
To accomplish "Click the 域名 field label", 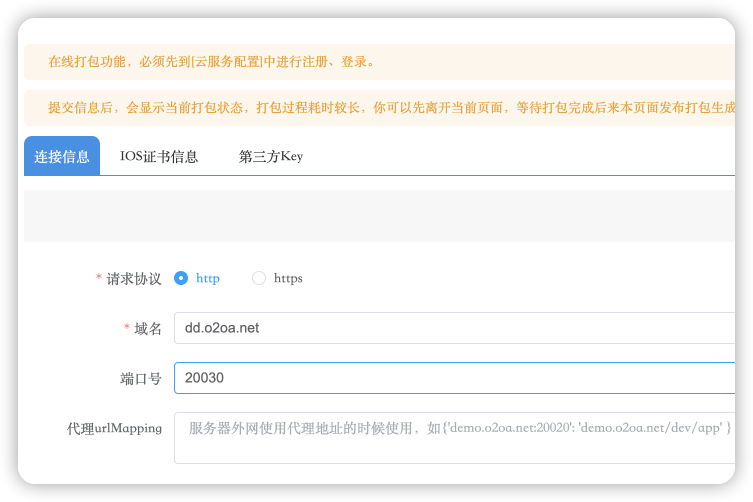I will (x=148, y=329).
